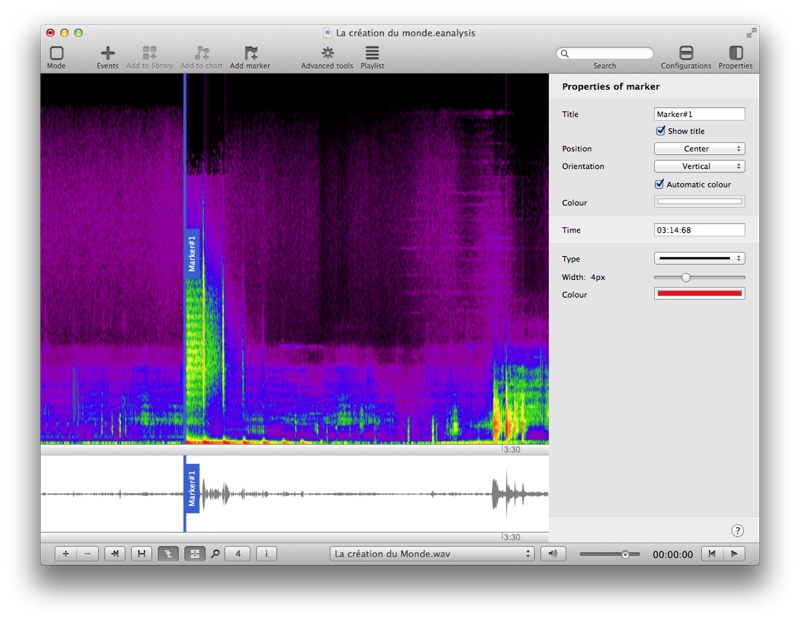Click the marker Width slider handle
The width and height of the screenshot is (800, 621).
click(686, 277)
